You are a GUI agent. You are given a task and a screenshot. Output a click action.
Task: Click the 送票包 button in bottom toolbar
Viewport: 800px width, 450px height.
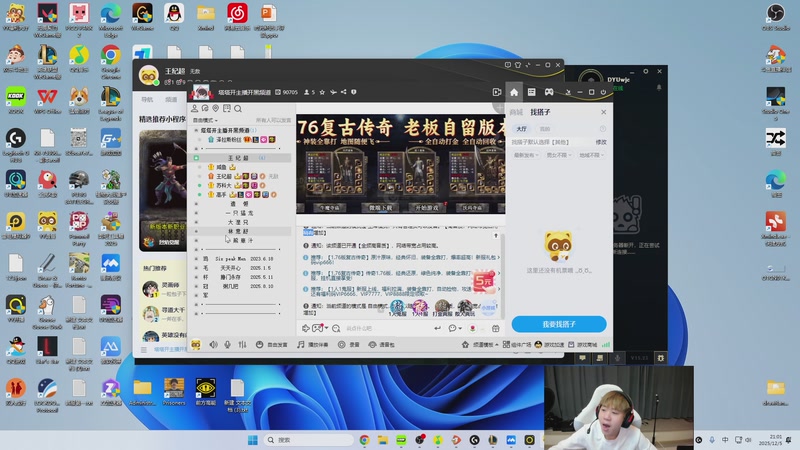click(x=382, y=345)
